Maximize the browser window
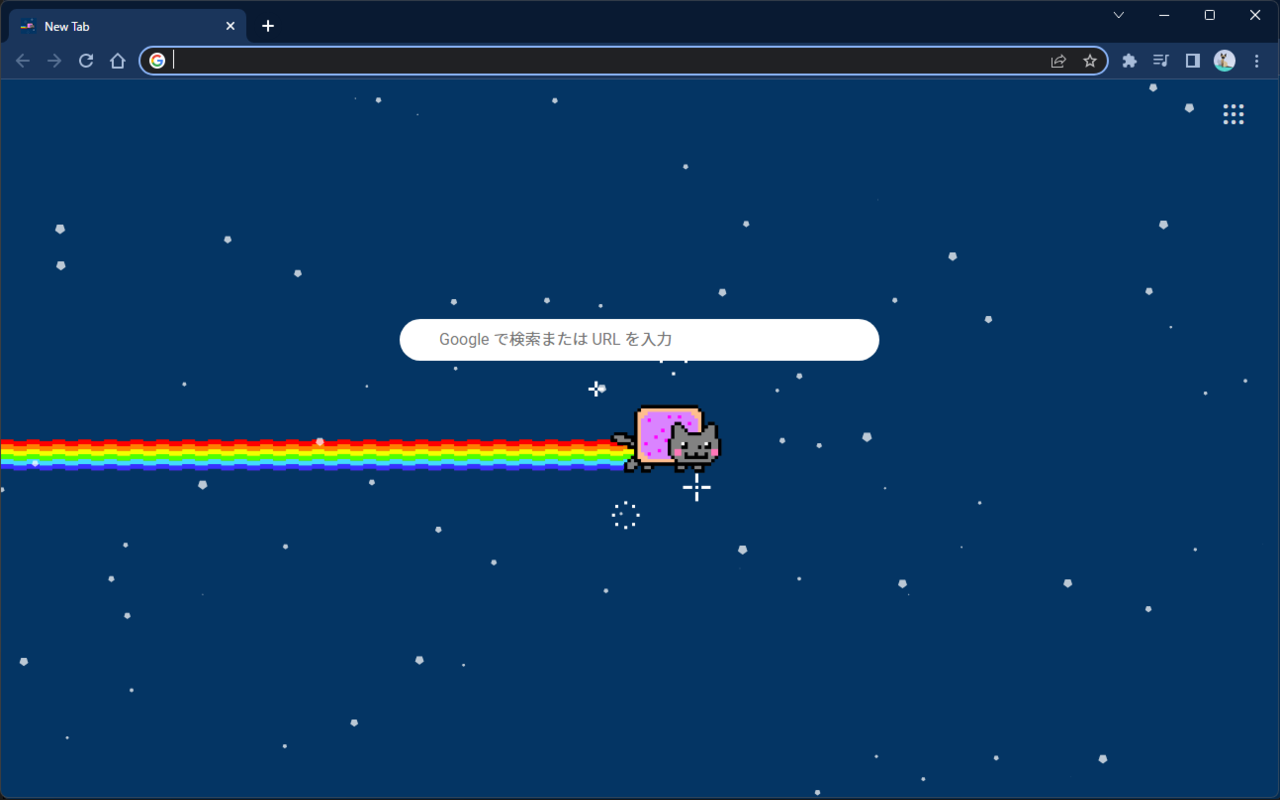This screenshot has width=1280, height=800. (x=1210, y=15)
